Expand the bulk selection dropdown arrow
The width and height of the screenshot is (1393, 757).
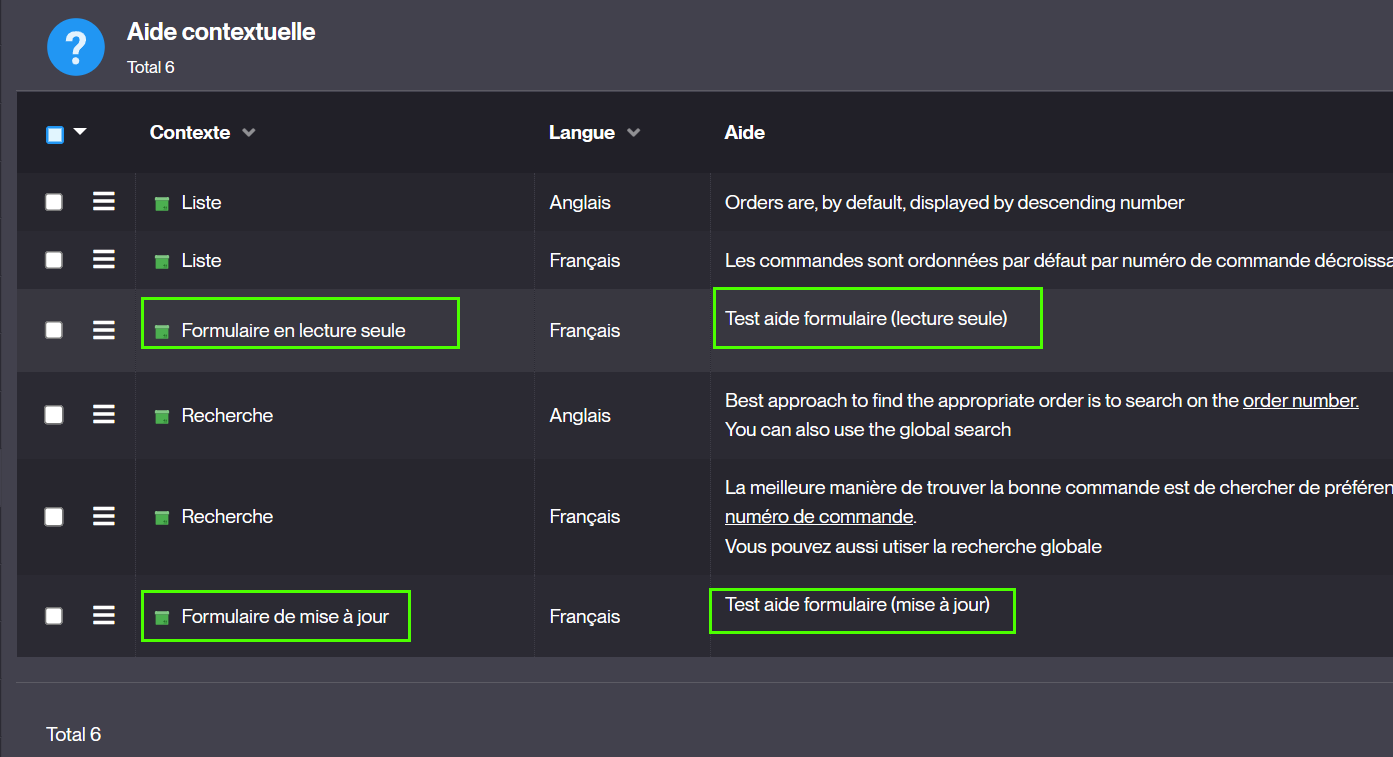point(80,132)
